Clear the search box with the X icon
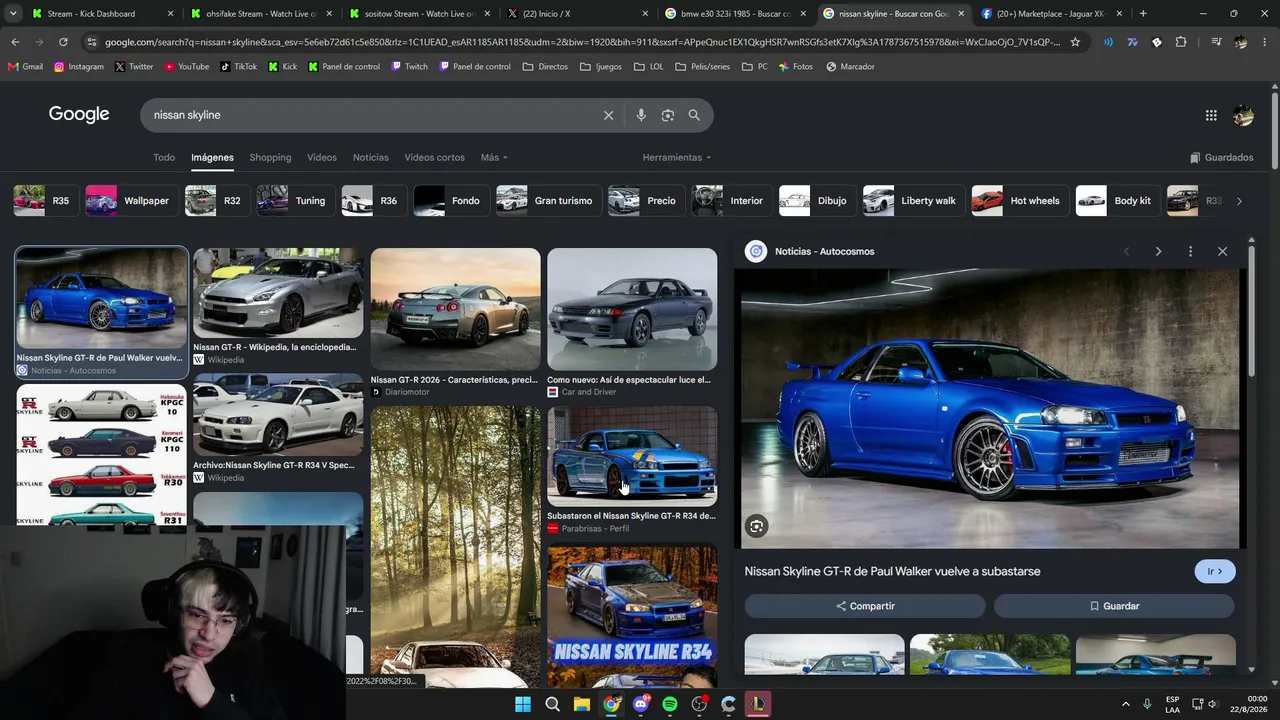 608,115
